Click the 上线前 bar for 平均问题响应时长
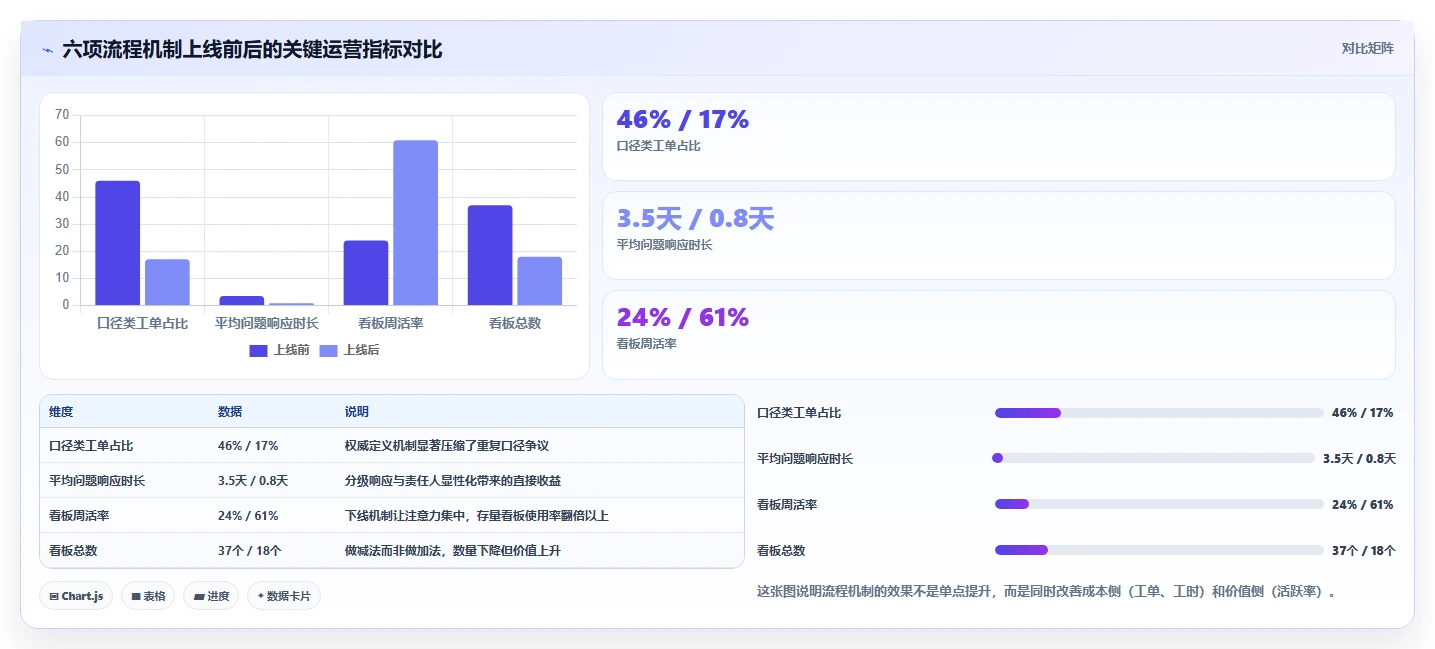The image size is (1435, 649). (242, 300)
